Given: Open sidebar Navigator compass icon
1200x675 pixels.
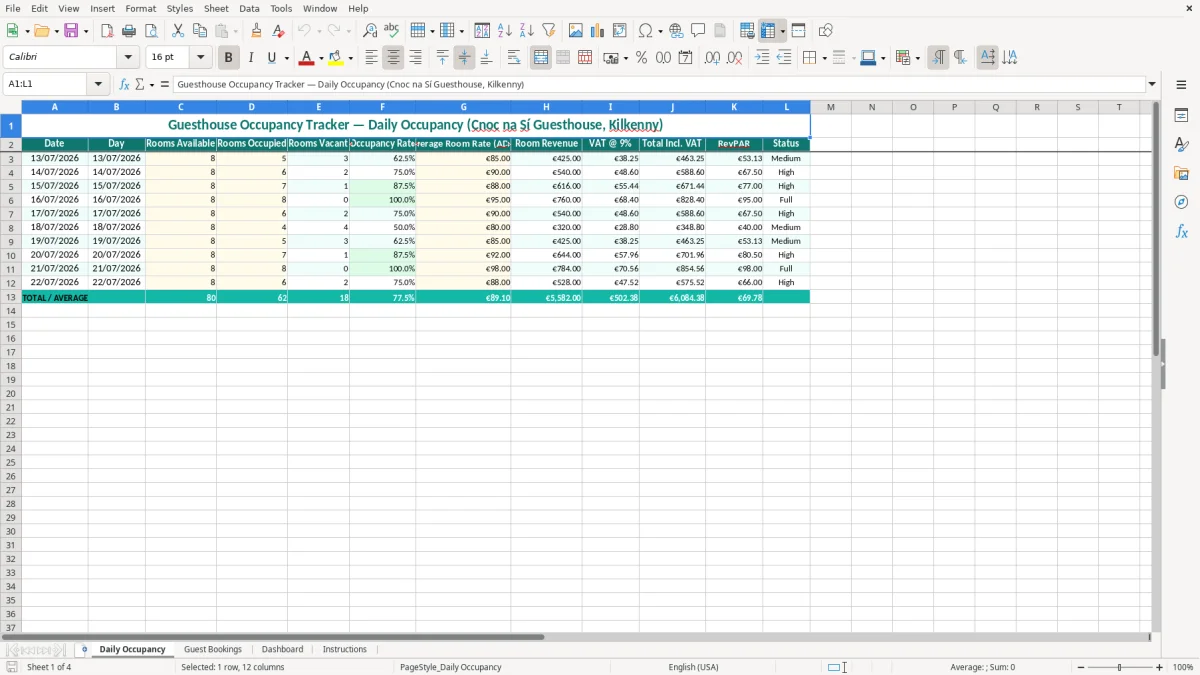Looking at the screenshot, I should 1182,202.
